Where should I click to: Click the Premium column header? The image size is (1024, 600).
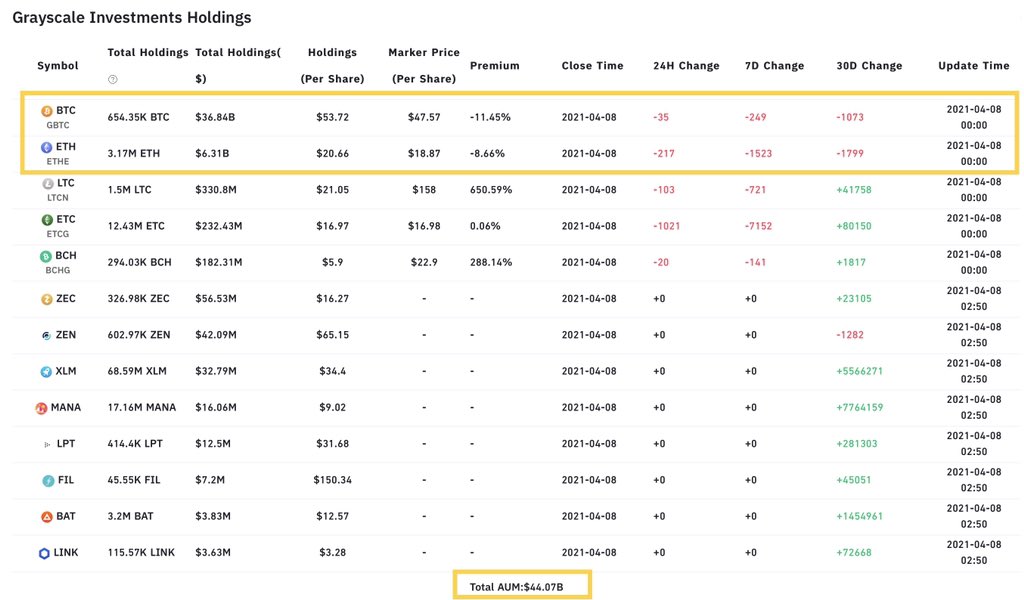coord(494,65)
